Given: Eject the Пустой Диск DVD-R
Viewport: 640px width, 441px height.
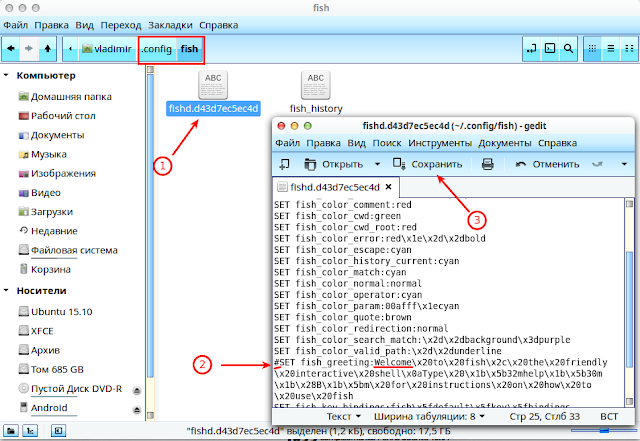Looking at the screenshot, I should click(x=137, y=390).
